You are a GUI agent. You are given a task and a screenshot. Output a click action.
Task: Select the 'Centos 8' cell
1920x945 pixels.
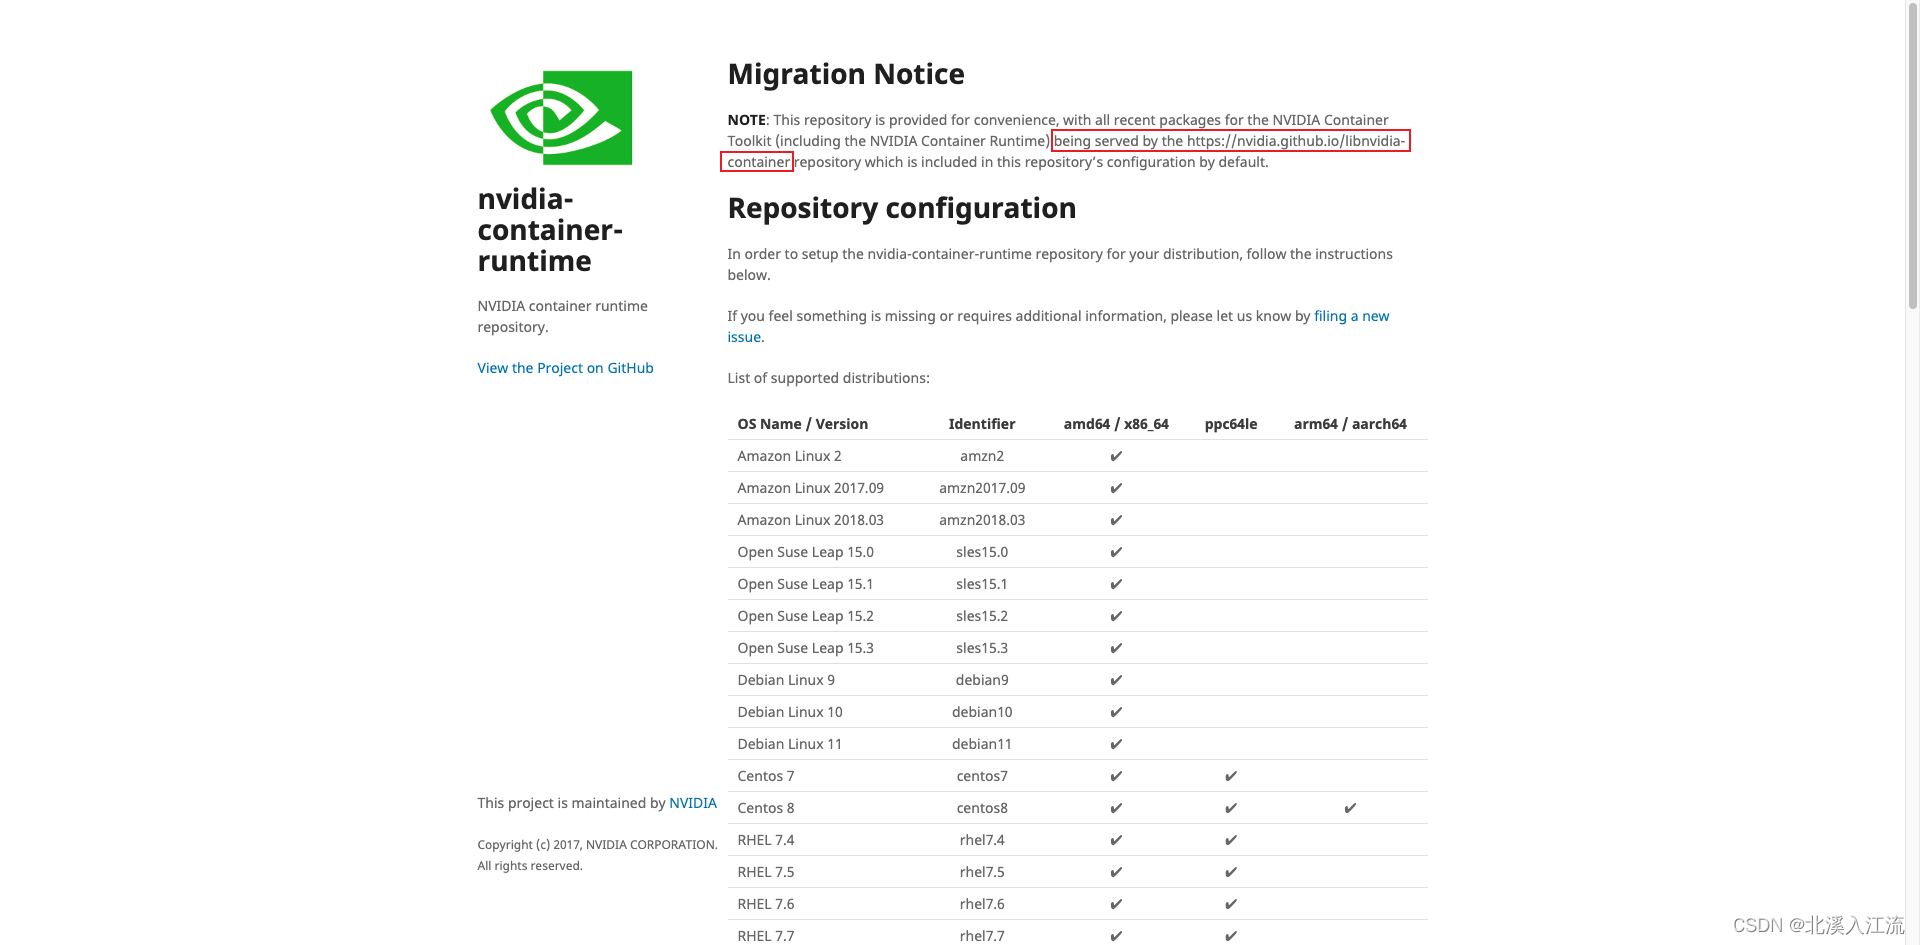pos(766,808)
